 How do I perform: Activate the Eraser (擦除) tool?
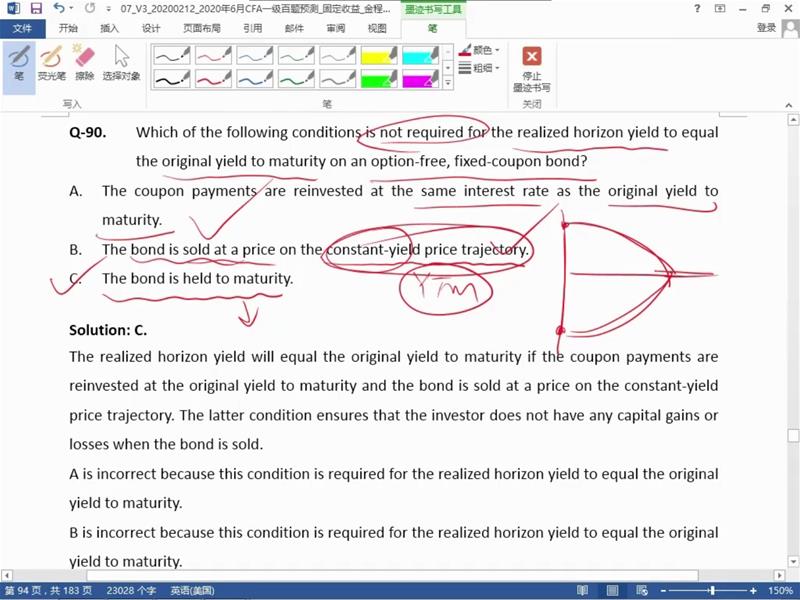[x=85, y=62]
